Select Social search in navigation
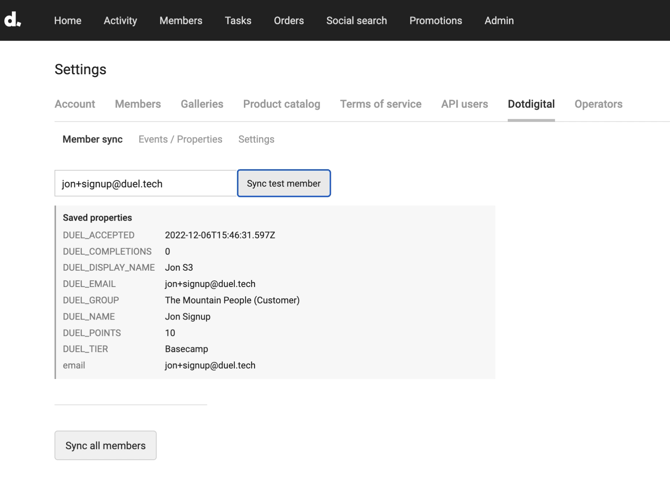Screen dimensions: 670x479 [356, 20]
